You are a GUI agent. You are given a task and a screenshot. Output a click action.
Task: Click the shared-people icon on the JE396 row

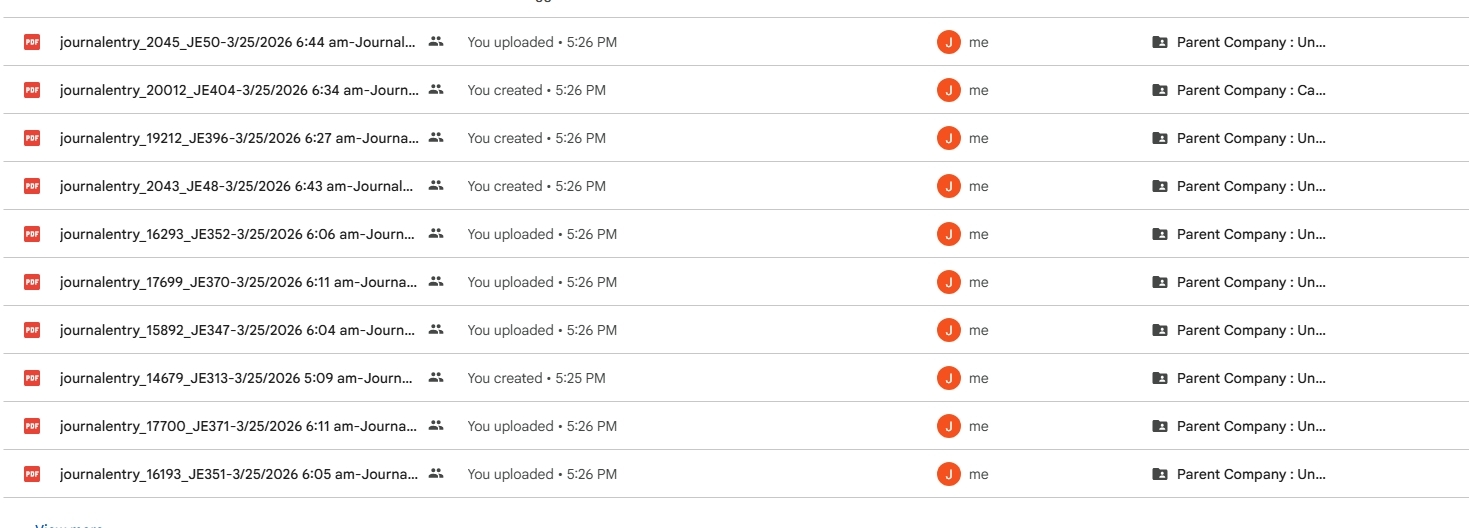point(435,138)
